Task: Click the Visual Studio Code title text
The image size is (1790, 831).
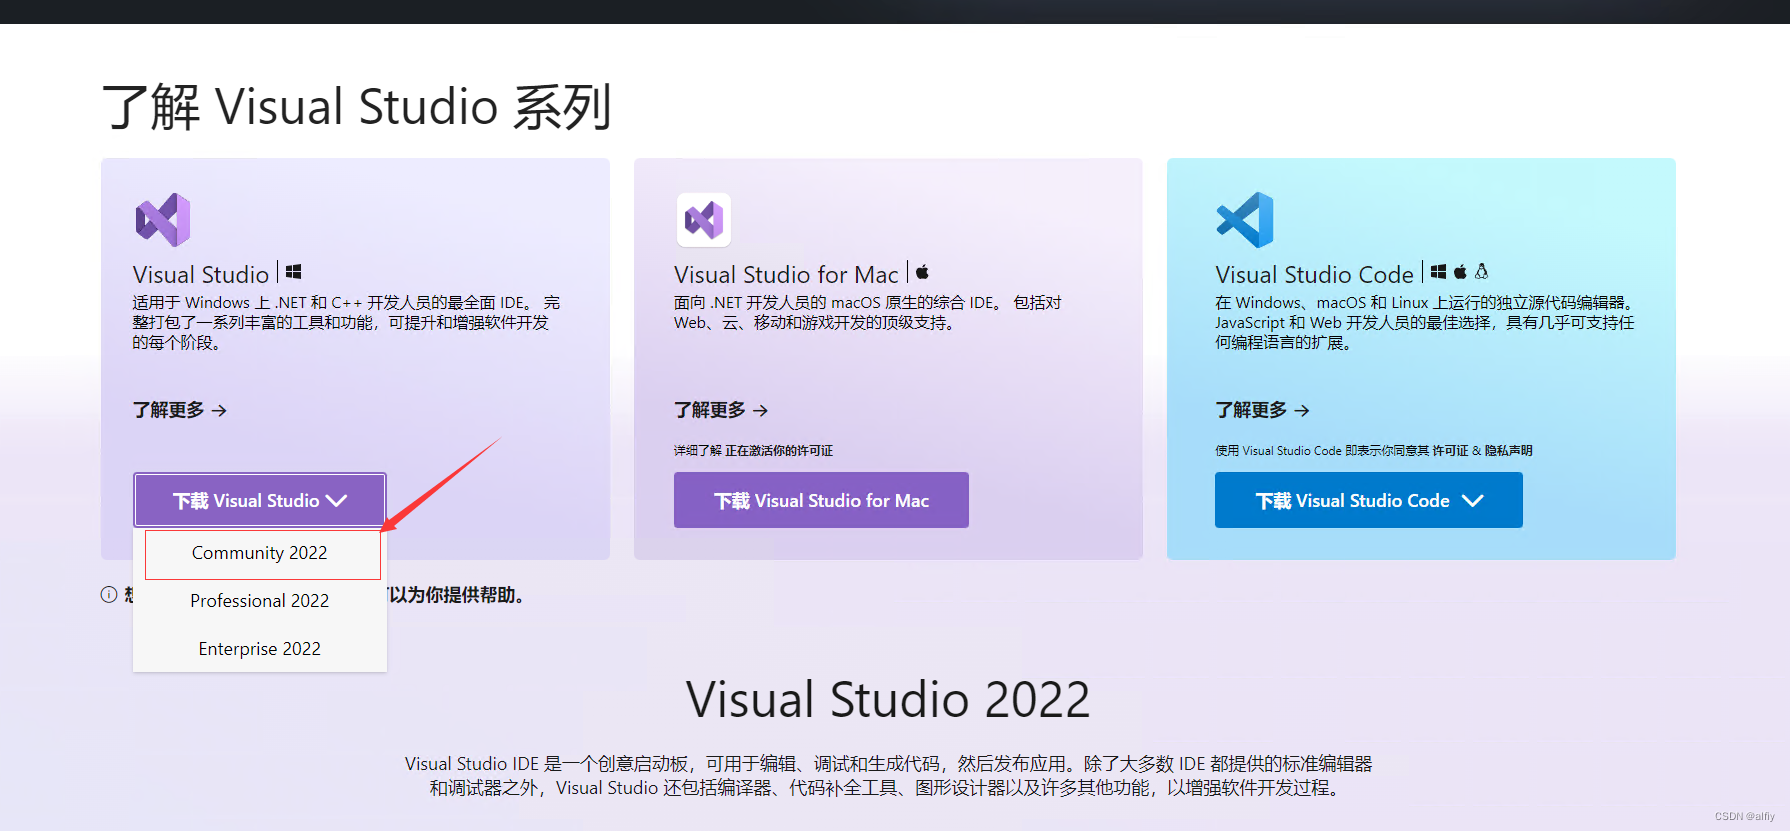Action: tap(1314, 275)
